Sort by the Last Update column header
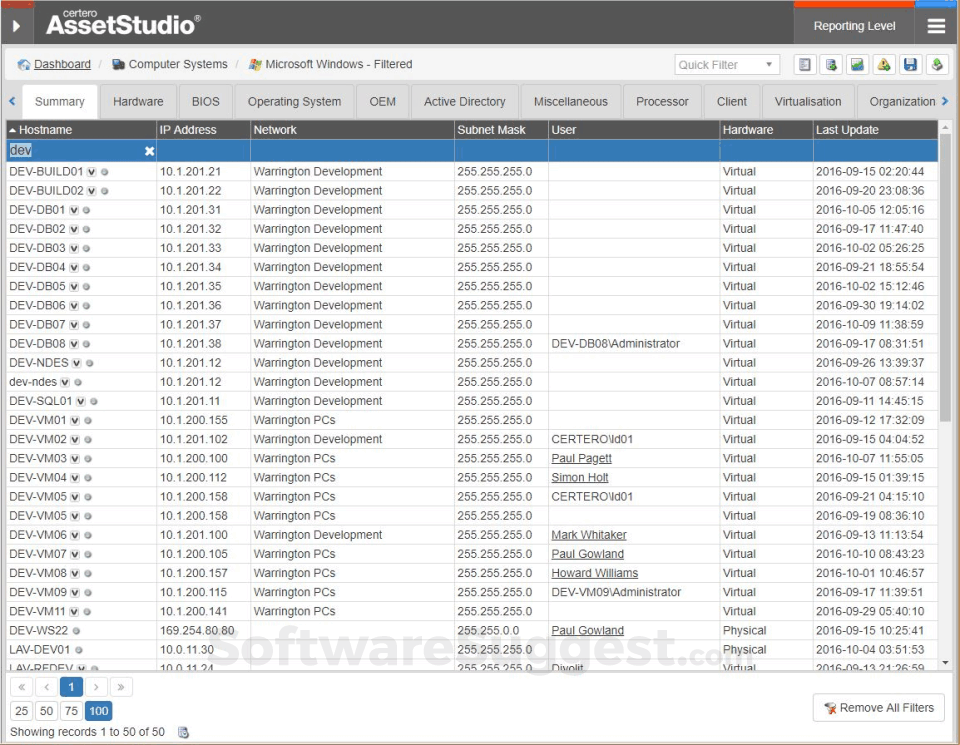Viewport: 960px width, 745px height. [847, 130]
